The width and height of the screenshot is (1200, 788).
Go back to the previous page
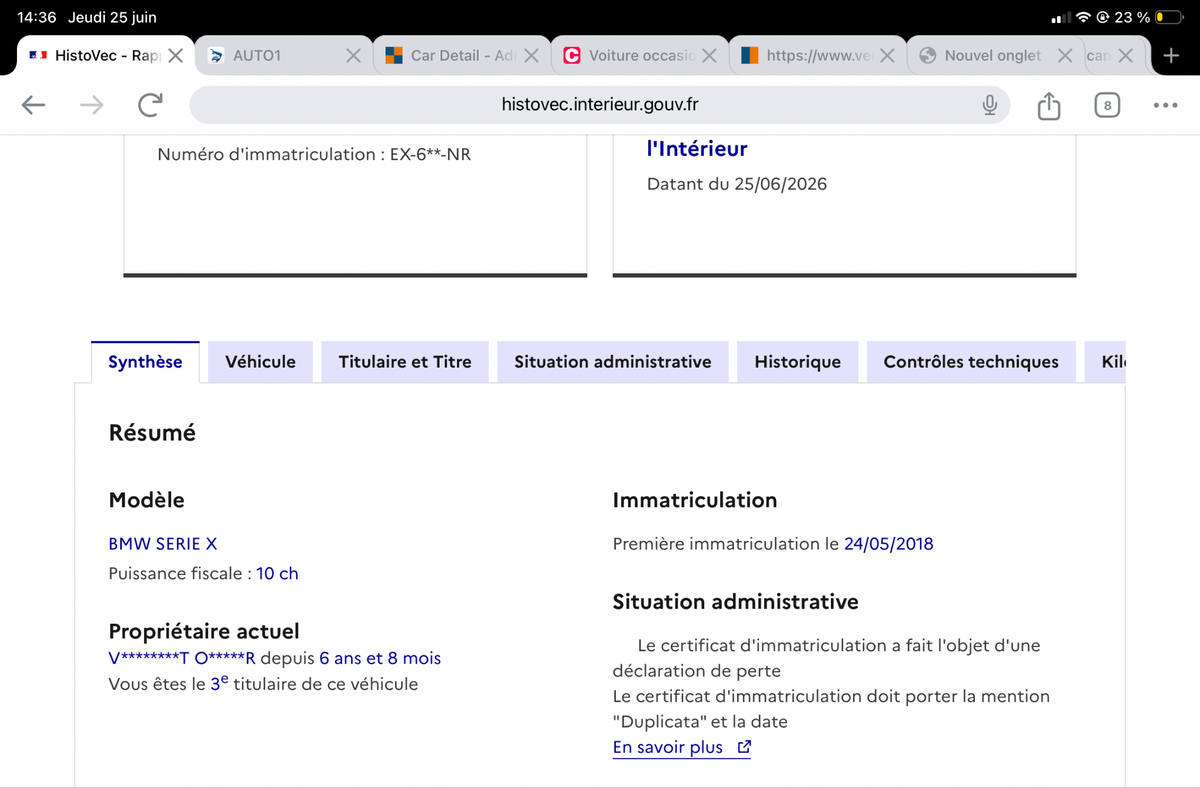(33, 105)
